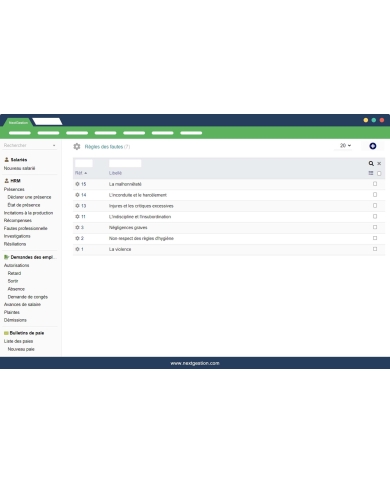Viewport: 390px width, 484px height.
Task: Open the 20 rows-per-page dropdown
Action: tap(345, 146)
